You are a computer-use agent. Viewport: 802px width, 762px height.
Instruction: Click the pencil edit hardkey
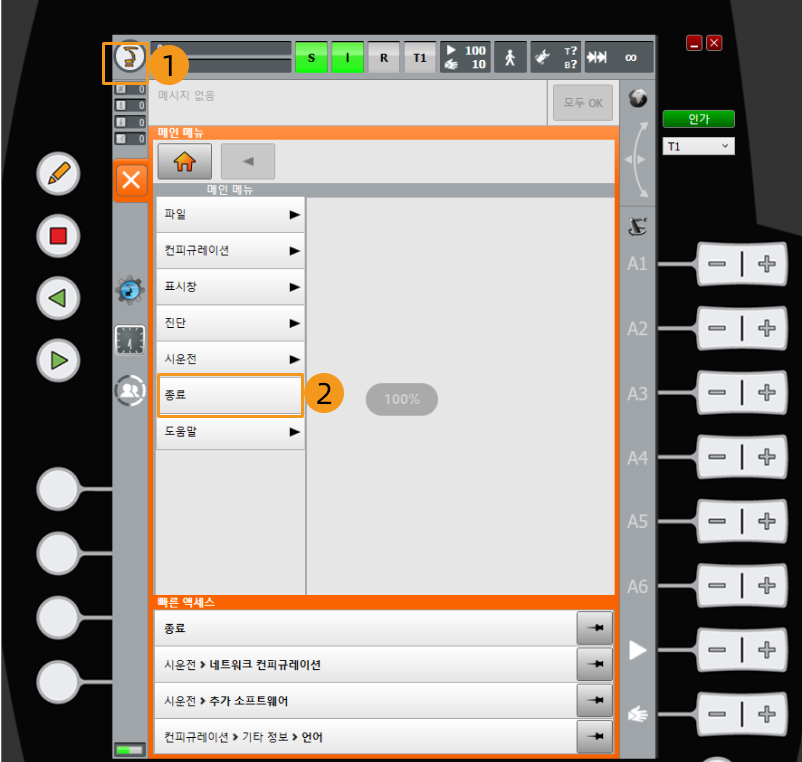click(x=58, y=173)
